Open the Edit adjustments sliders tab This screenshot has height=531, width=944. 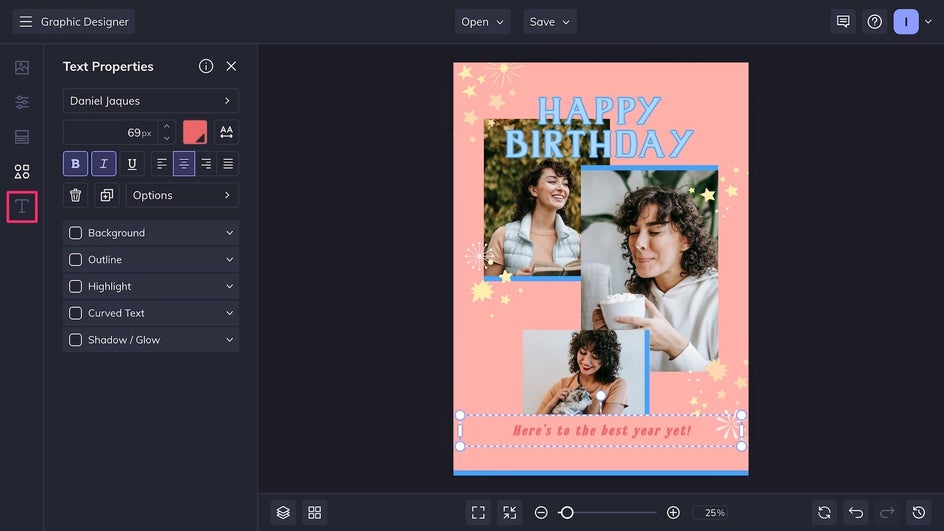(22, 102)
